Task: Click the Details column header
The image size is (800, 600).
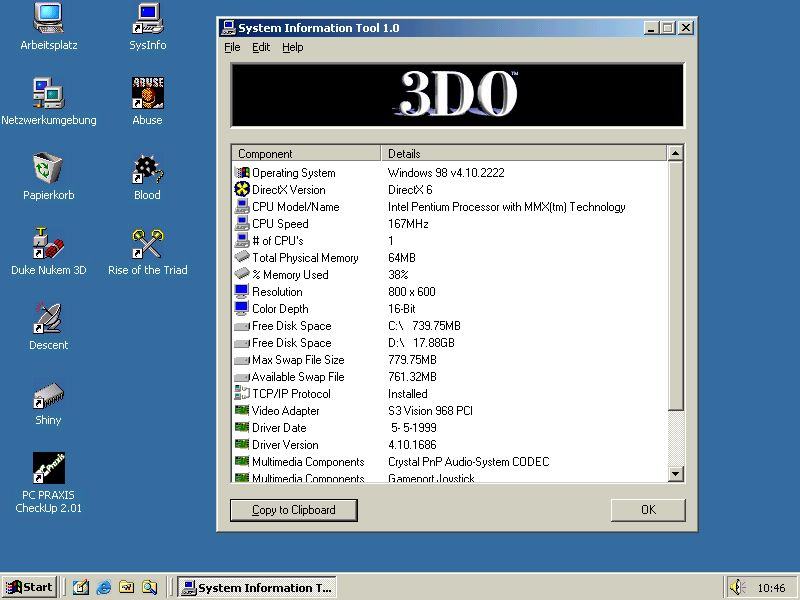Action: click(523, 154)
